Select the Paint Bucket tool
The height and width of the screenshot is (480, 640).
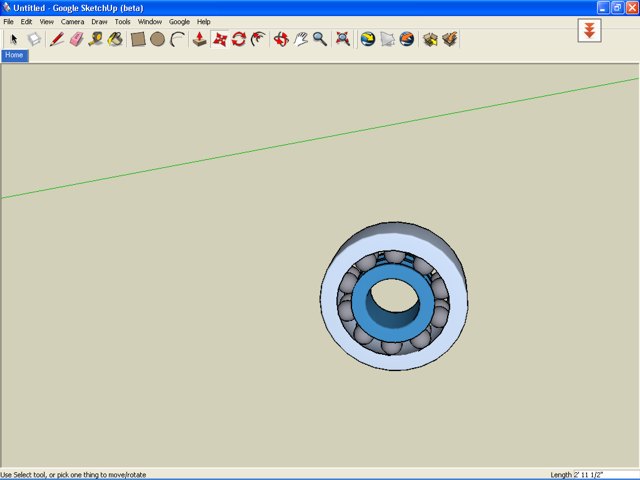(x=116, y=39)
